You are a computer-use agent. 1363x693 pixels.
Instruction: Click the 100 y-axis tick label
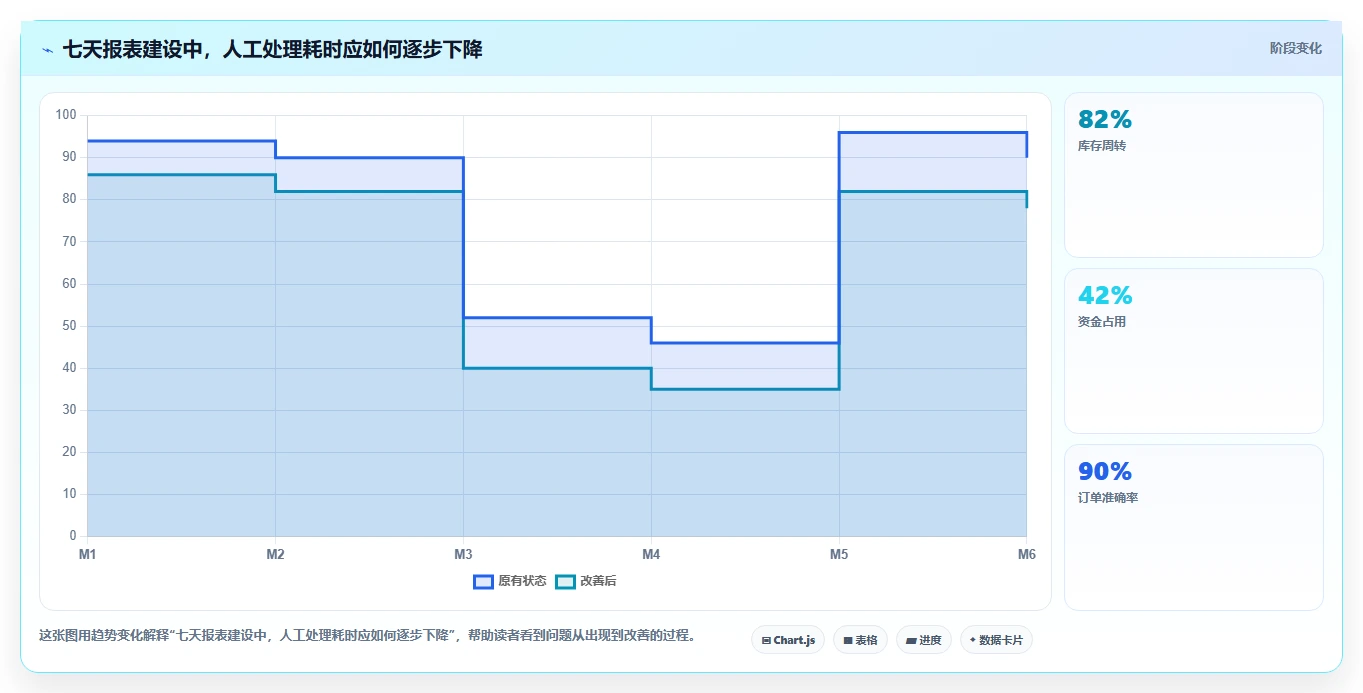(x=66, y=115)
